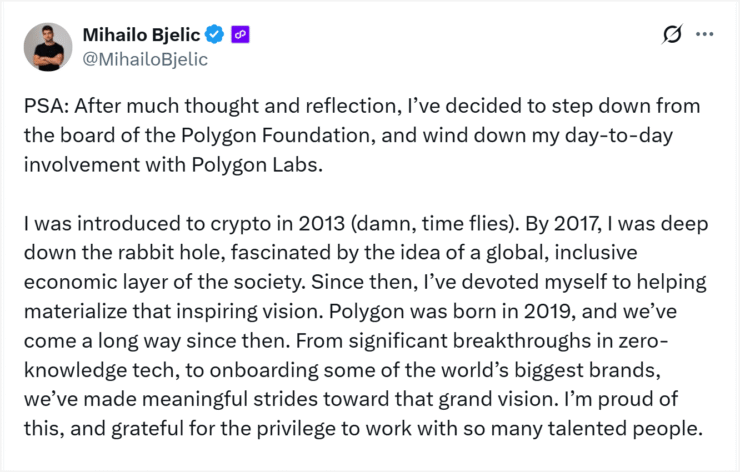The height and width of the screenshot is (472, 740).
Task: Click the phrase '(damn, time flies)'
Action: [x=434, y=224]
